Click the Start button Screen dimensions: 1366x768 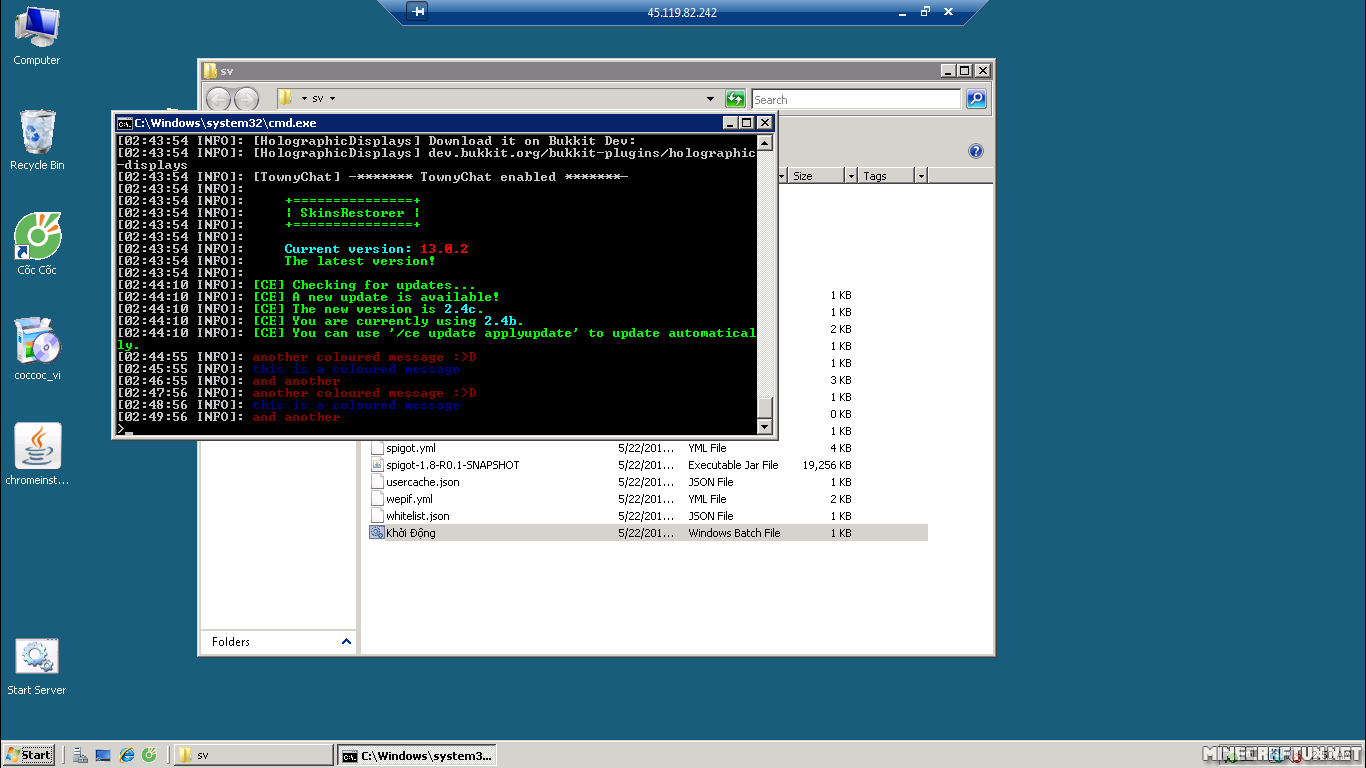(28, 755)
